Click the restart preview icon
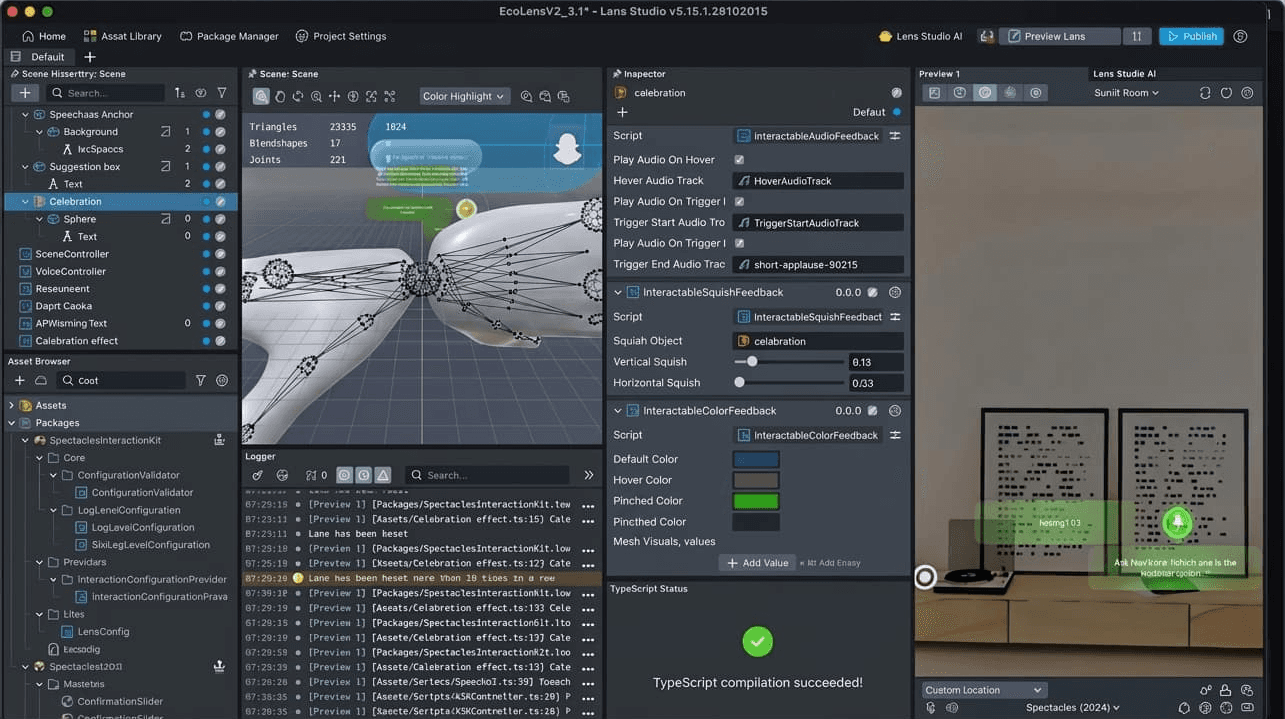The height and width of the screenshot is (719, 1285). tap(1205, 93)
